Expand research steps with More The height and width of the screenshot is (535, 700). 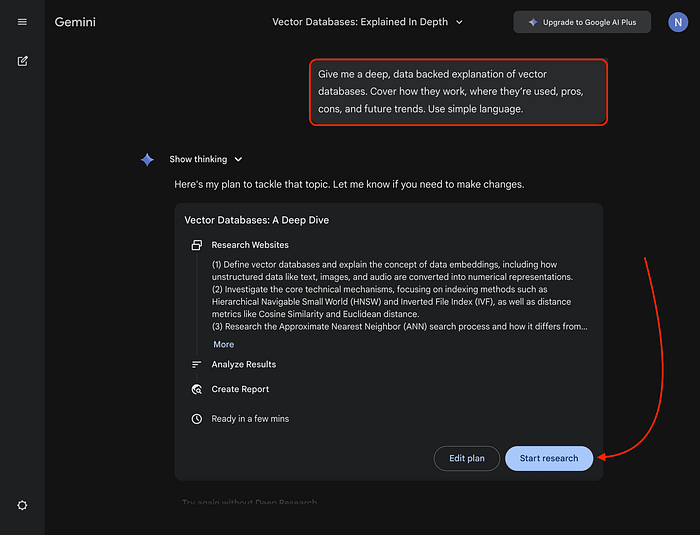[223, 344]
